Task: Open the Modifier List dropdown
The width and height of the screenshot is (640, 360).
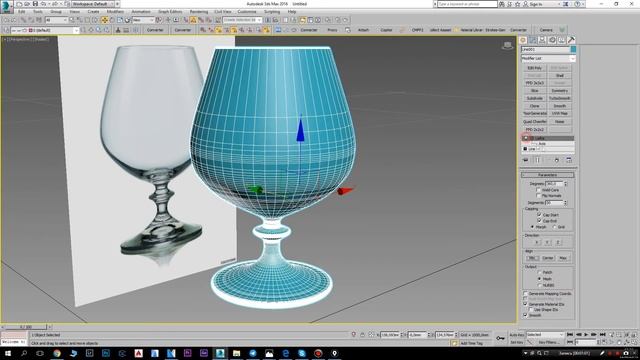Action: point(548,58)
